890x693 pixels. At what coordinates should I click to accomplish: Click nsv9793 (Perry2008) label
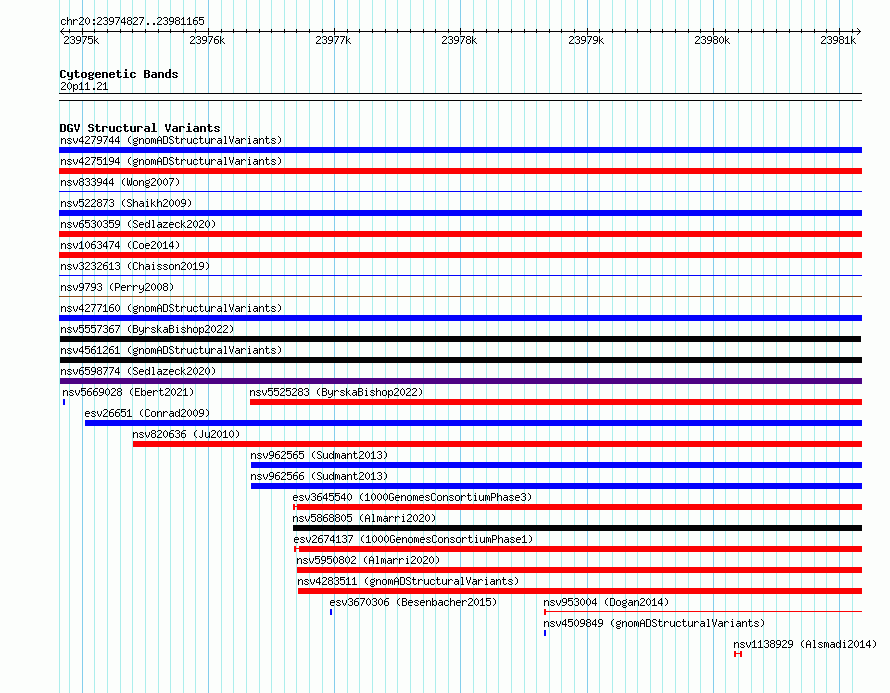[x=117, y=287]
